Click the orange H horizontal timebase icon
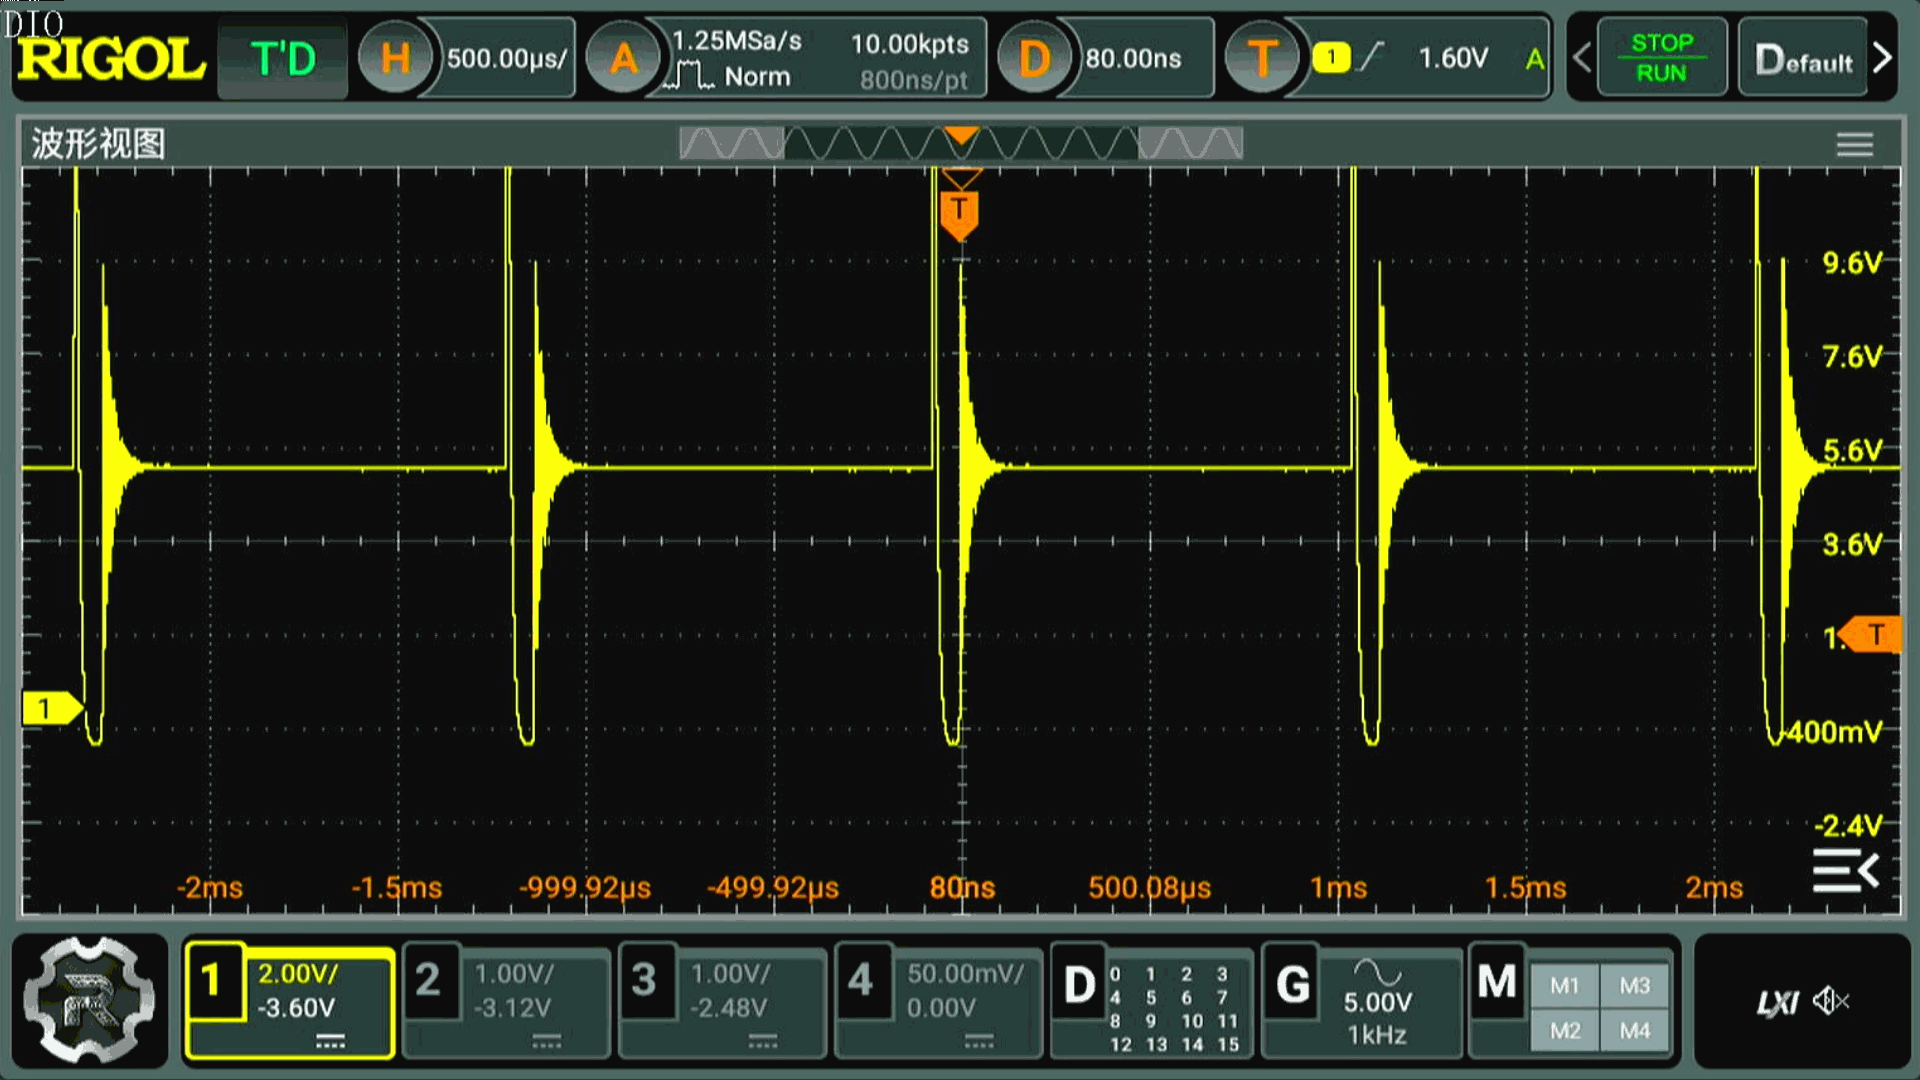Viewport: 1920px width, 1080px height. pos(395,58)
